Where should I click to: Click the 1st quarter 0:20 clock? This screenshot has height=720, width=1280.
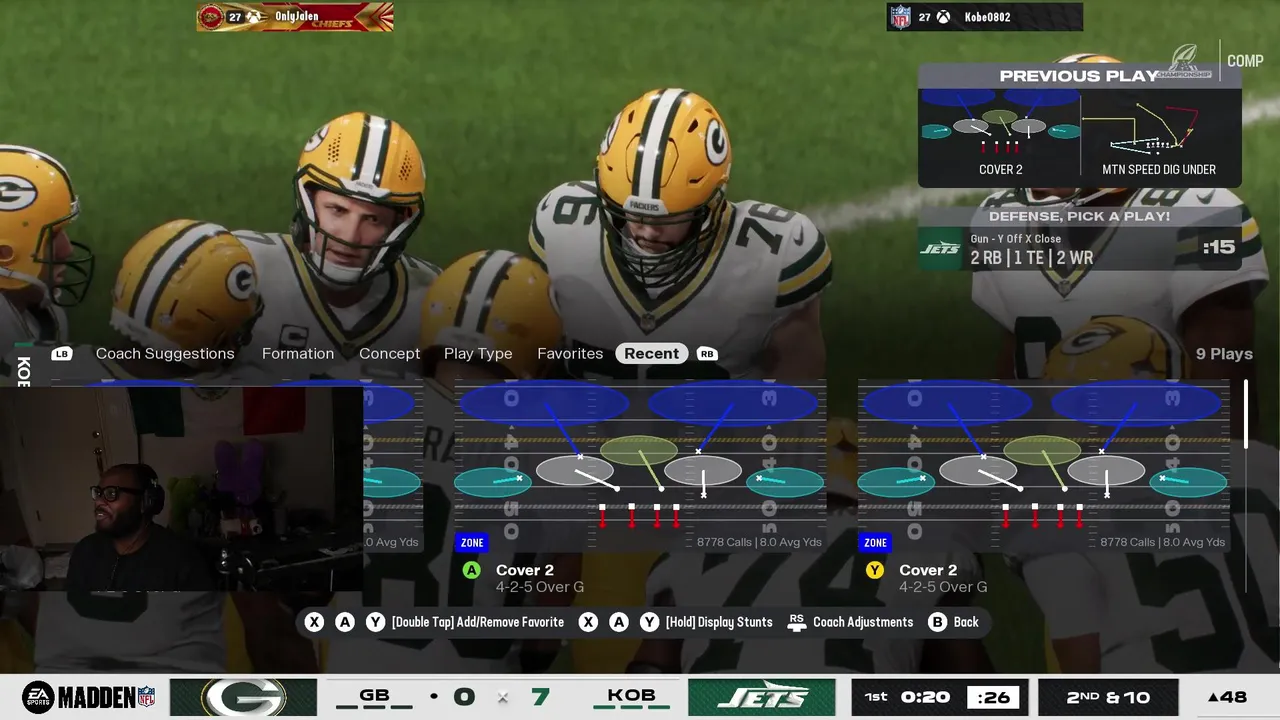point(906,697)
